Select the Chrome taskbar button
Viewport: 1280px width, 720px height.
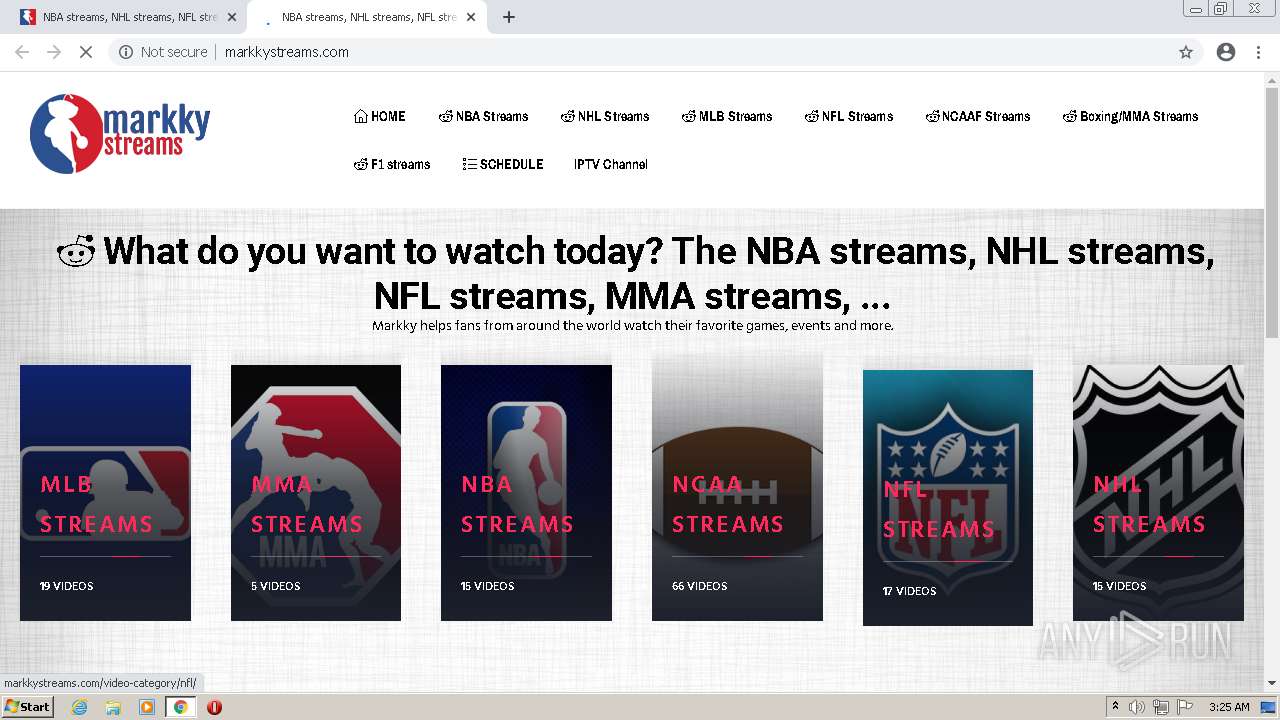(x=180, y=707)
